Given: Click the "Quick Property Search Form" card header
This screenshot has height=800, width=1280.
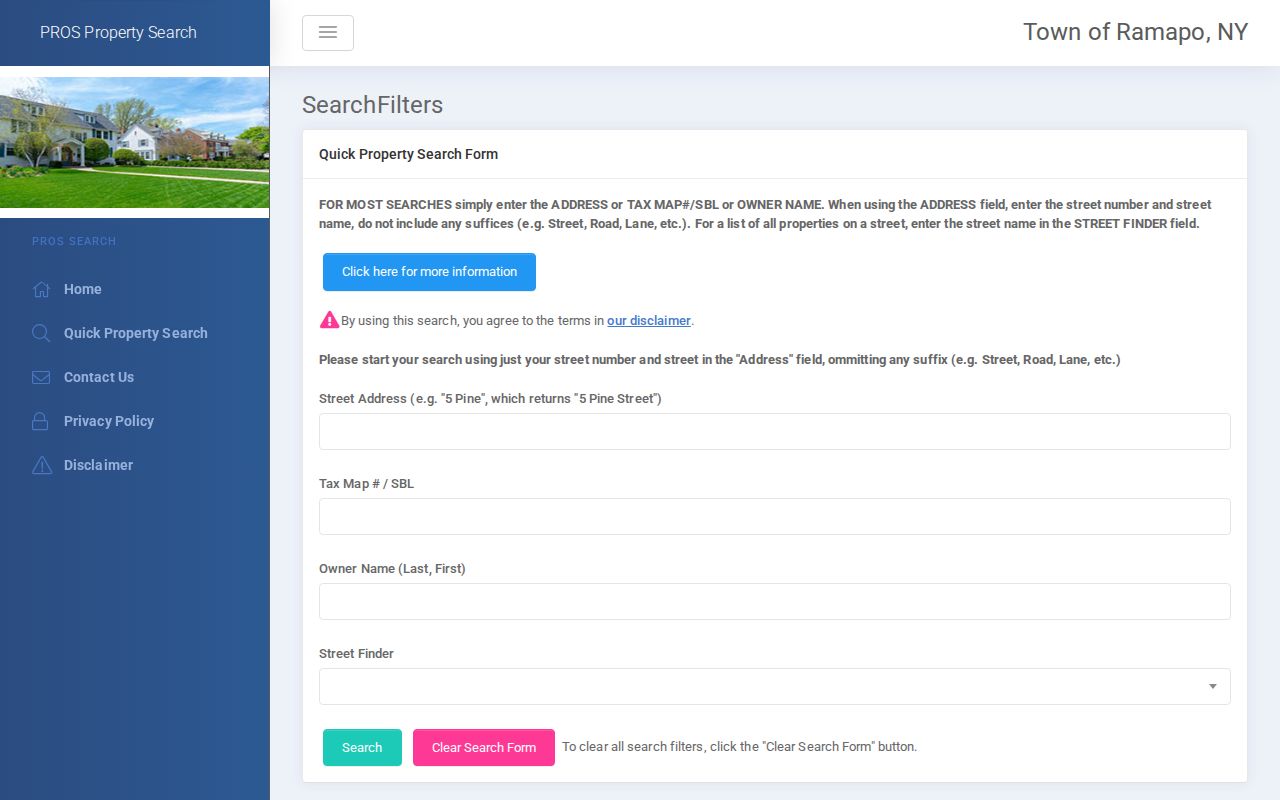Looking at the screenshot, I should [x=408, y=154].
